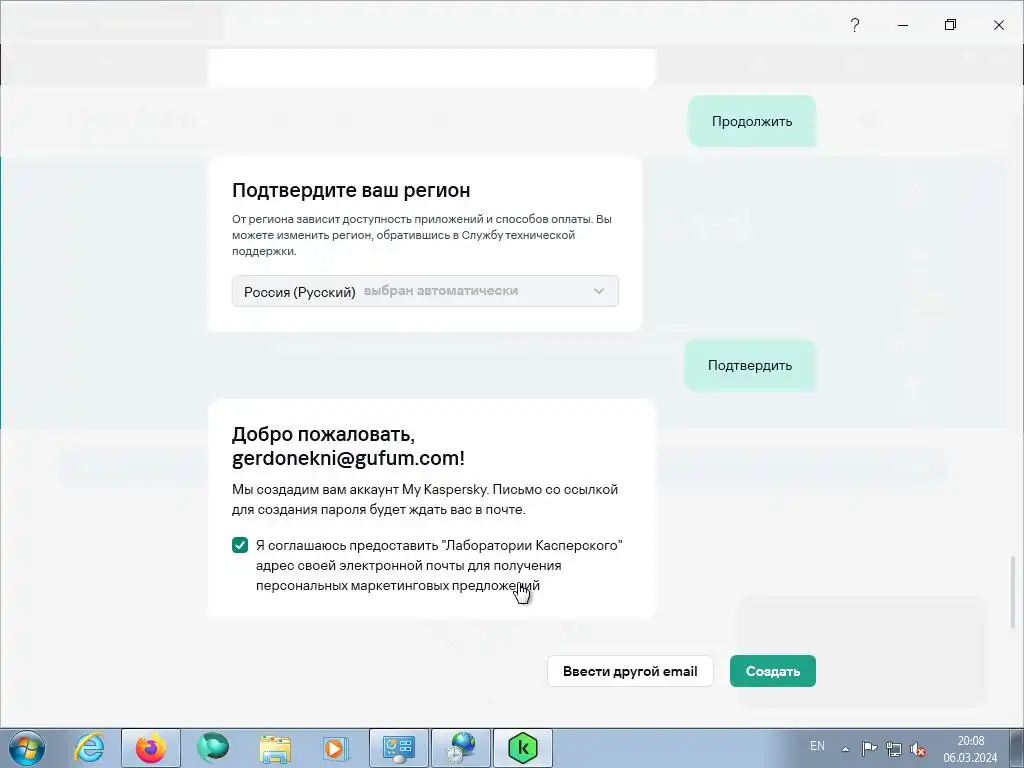The height and width of the screenshot is (768, 1024).
Task: Click the EN language indicator
Action: [x=817, y=746]
